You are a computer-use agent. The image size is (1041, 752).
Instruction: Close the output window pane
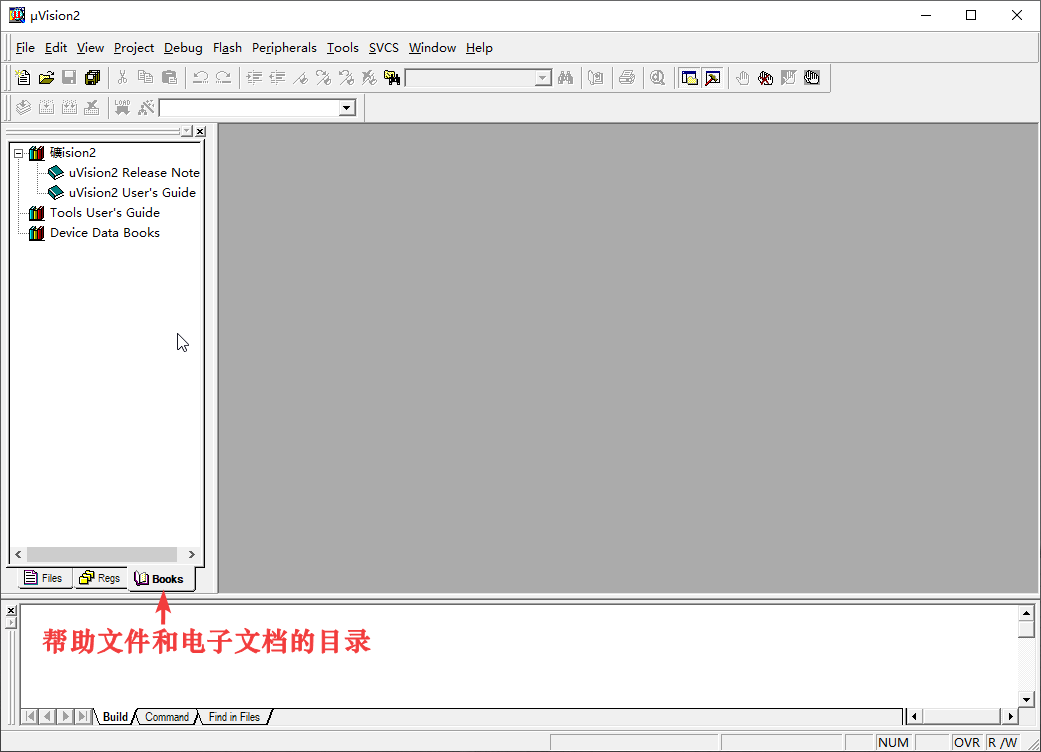(x=11, y=611)
